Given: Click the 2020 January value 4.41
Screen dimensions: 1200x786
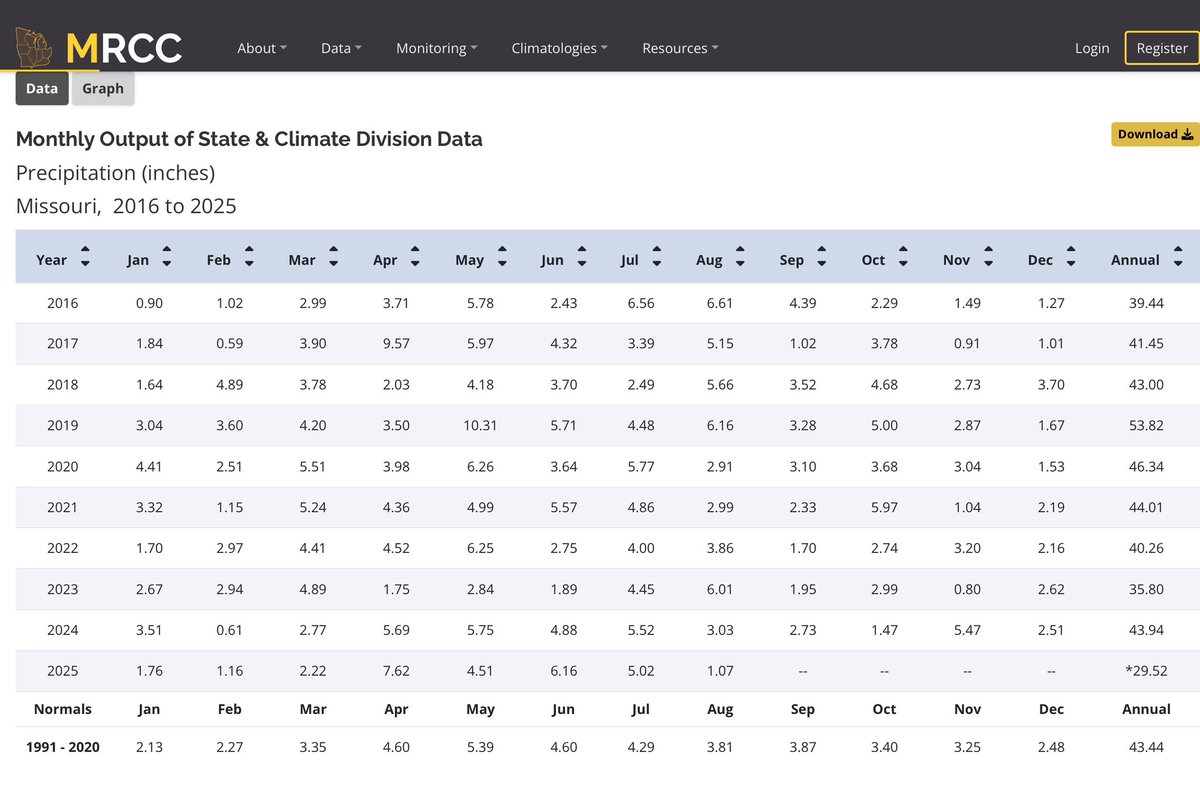Looking at the screenshot, I should (148, 466).
